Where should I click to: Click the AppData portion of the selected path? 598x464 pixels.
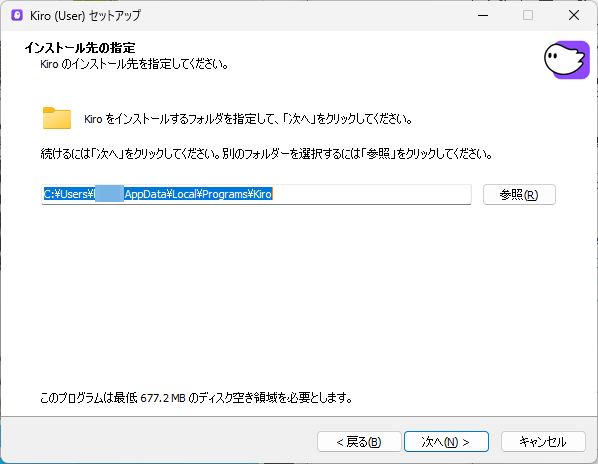click(146, 194)
